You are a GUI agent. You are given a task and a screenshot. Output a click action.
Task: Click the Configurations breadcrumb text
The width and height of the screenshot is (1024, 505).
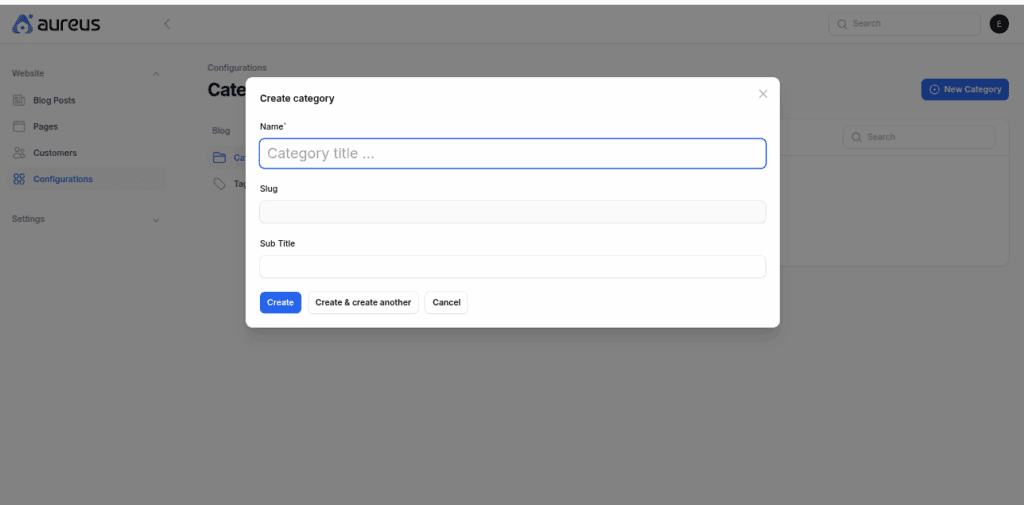tap(237, 68)
